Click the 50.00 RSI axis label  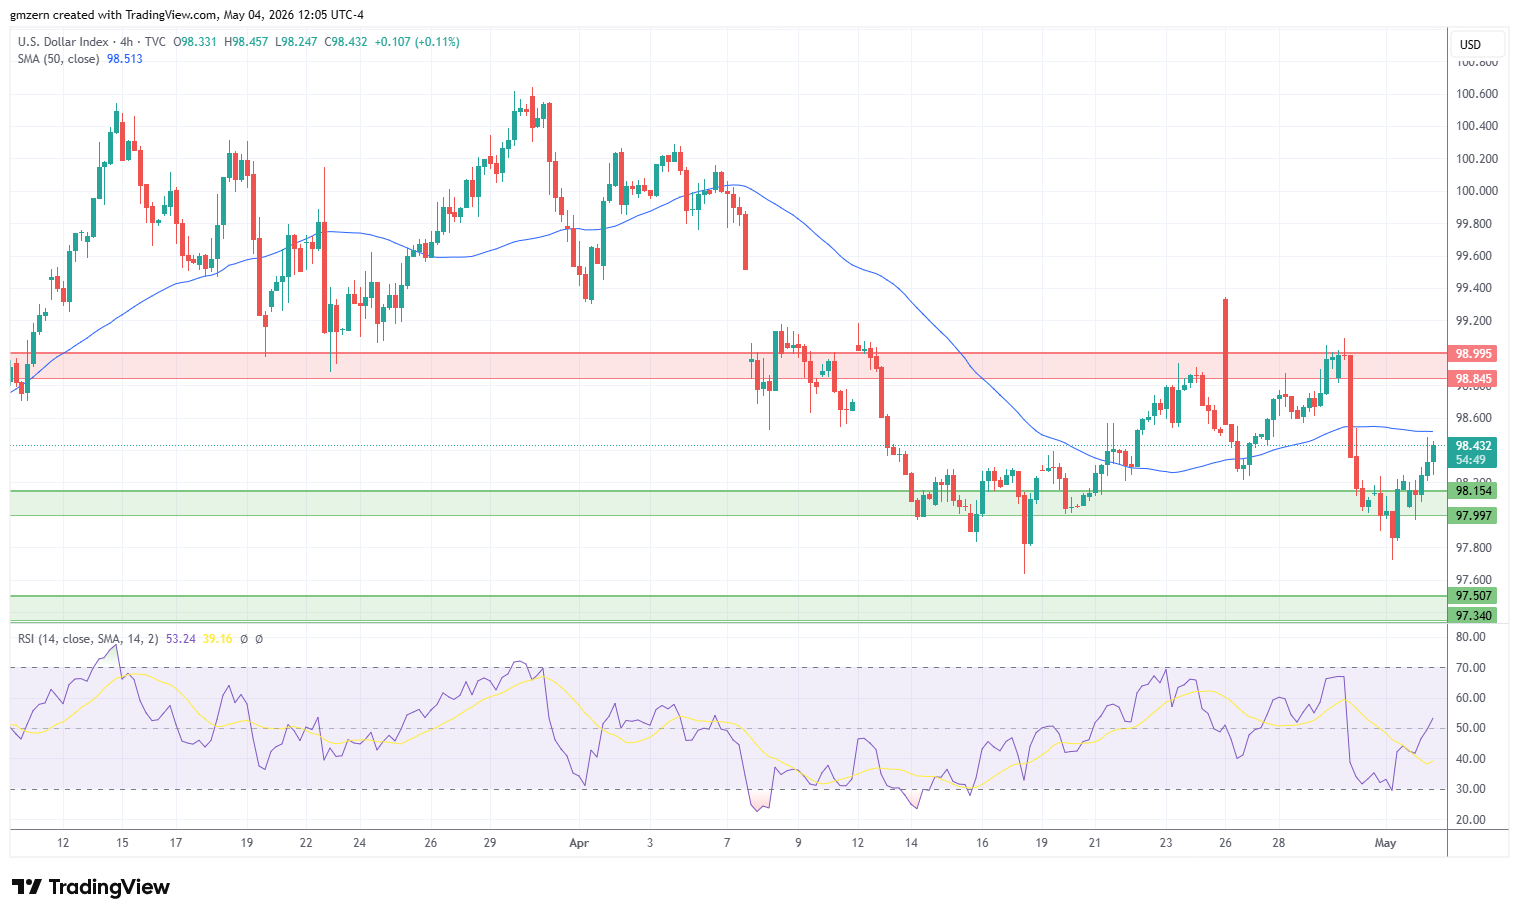pos(1471,728)
